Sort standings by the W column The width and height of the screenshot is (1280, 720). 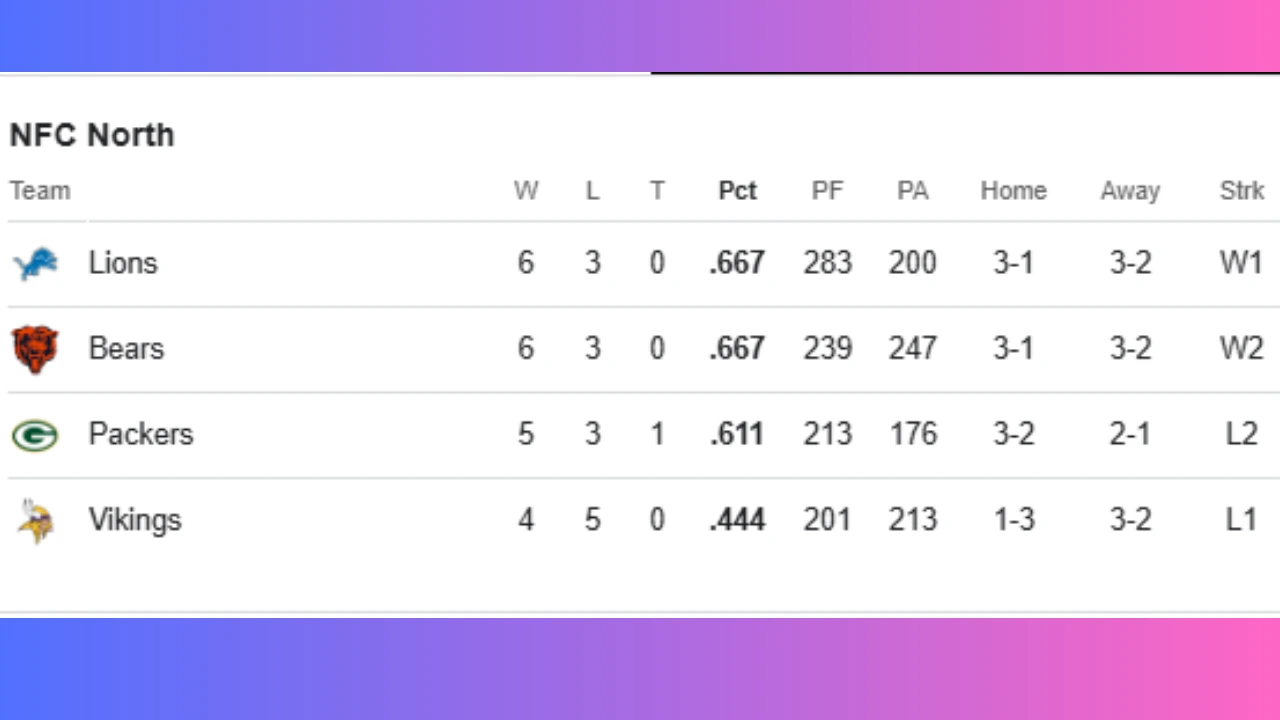526,190
